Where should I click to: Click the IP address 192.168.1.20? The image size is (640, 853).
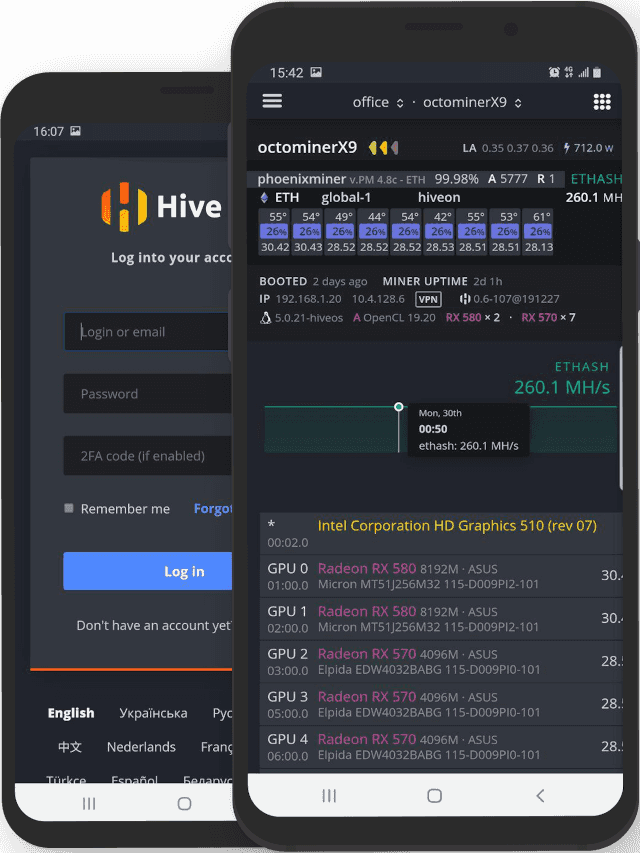pos(309,299)
